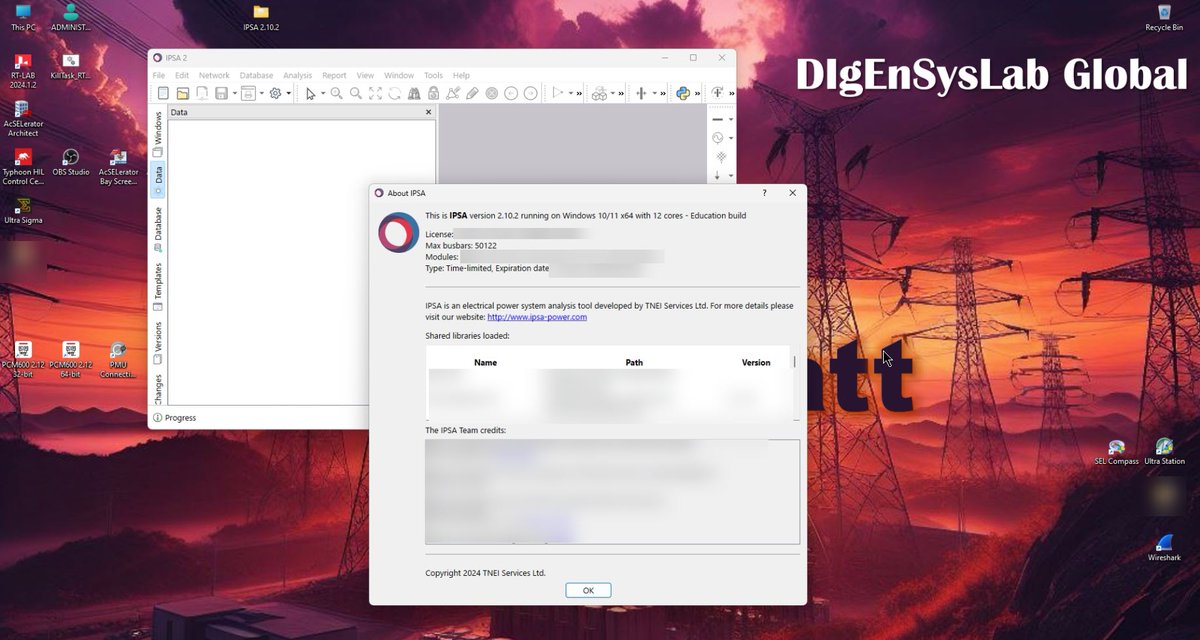Click OK in About IPSA dialog
The height and width of the screenshot is (640, 1200).
click(588, 590)
